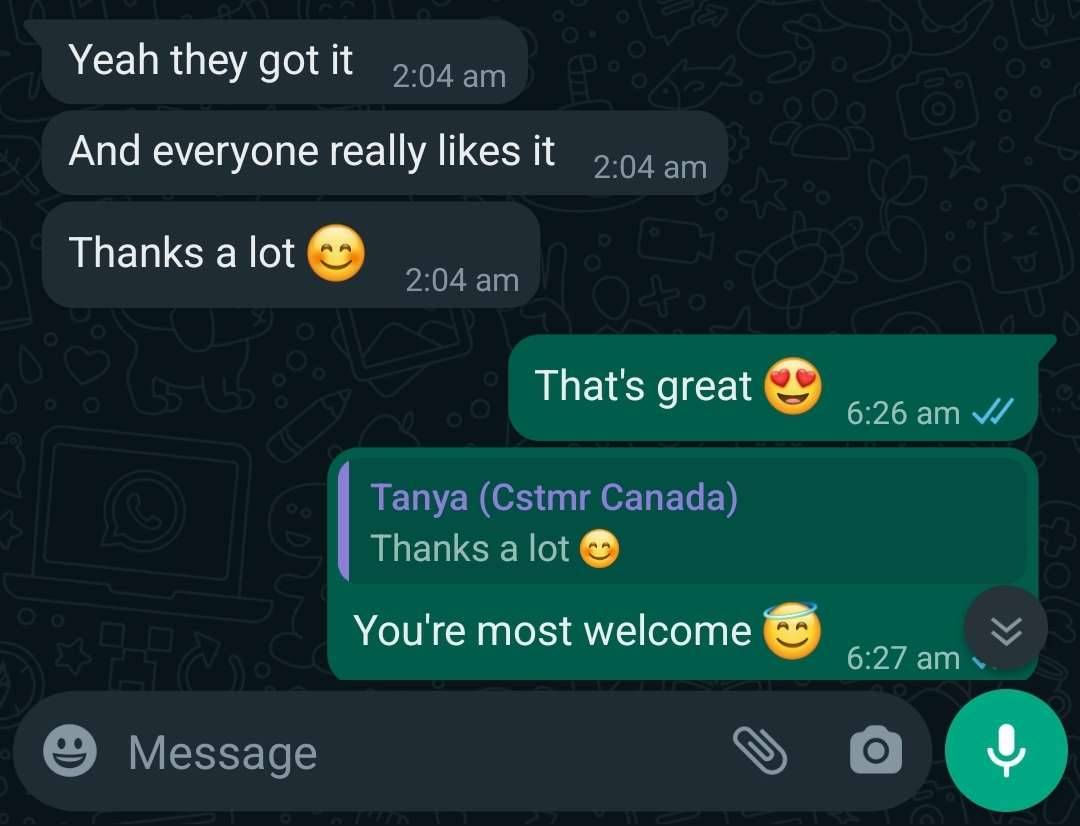Tap the paperclip attachment icon

point(760,750)
